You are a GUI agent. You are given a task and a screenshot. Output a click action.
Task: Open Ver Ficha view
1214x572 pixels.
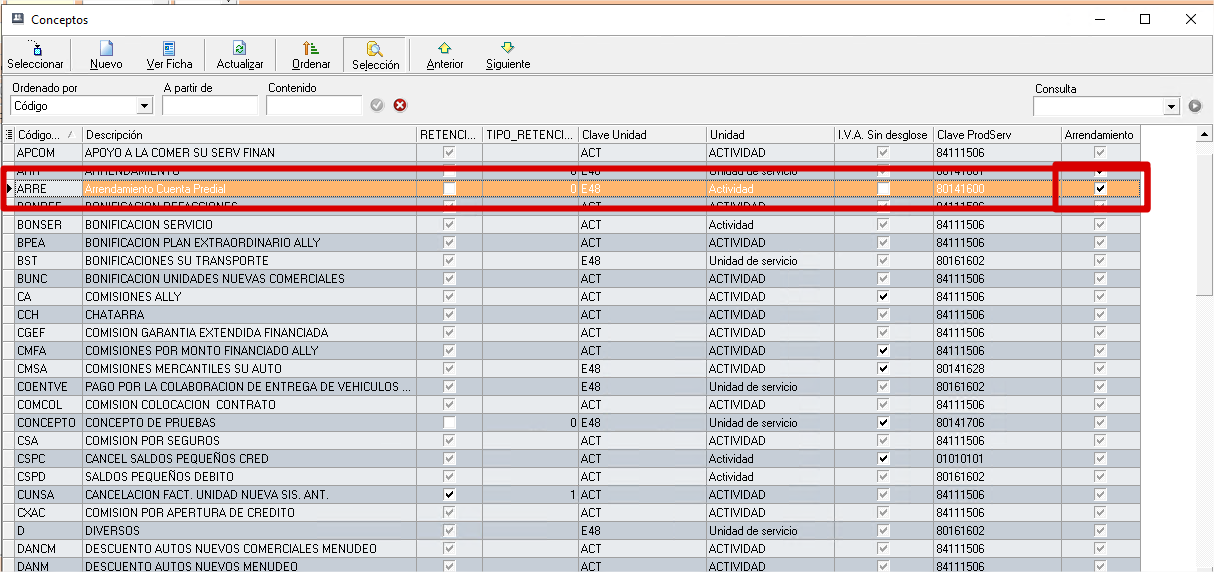(169, 55)
